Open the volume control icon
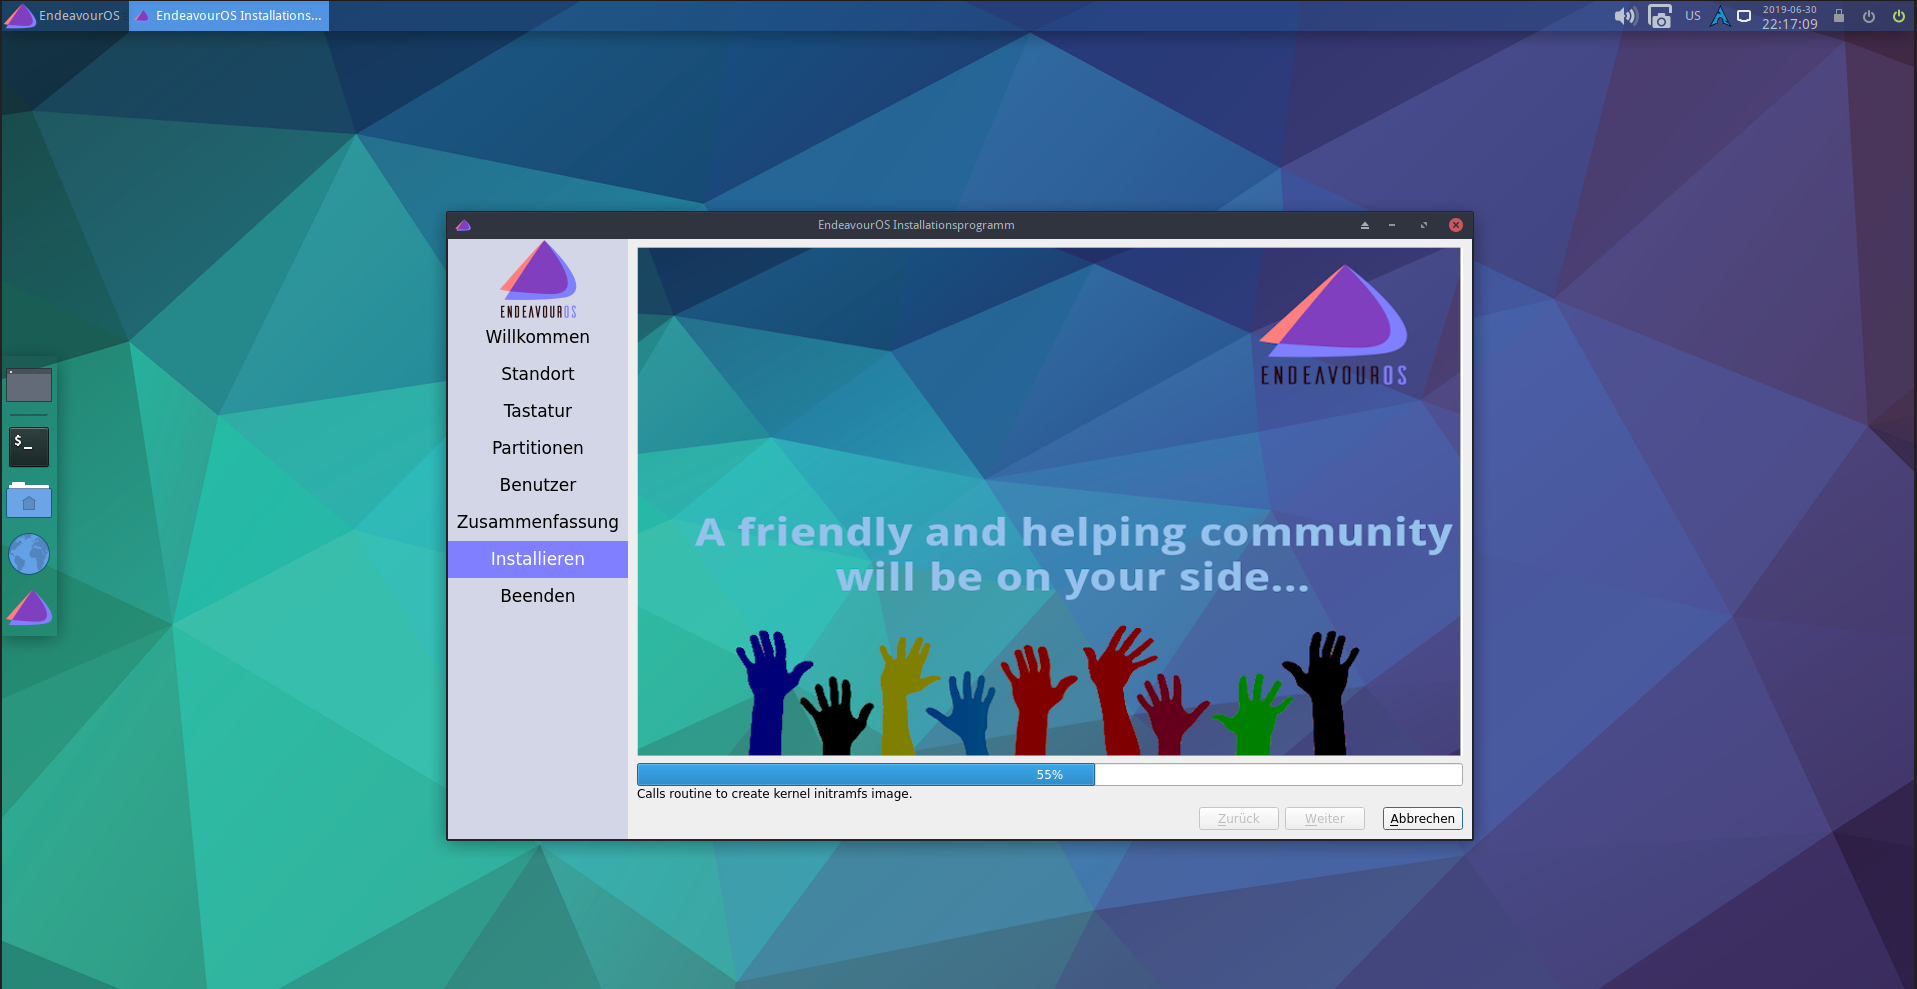This screenshot has height=989, width=1917. point(1625,16)
